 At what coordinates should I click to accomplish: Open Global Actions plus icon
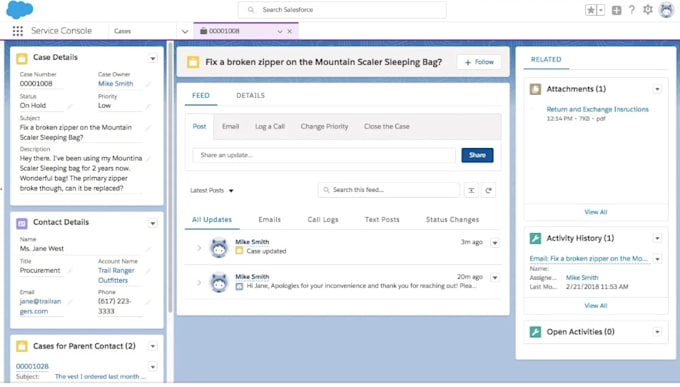pyautogui.click(x=616, y=10)
